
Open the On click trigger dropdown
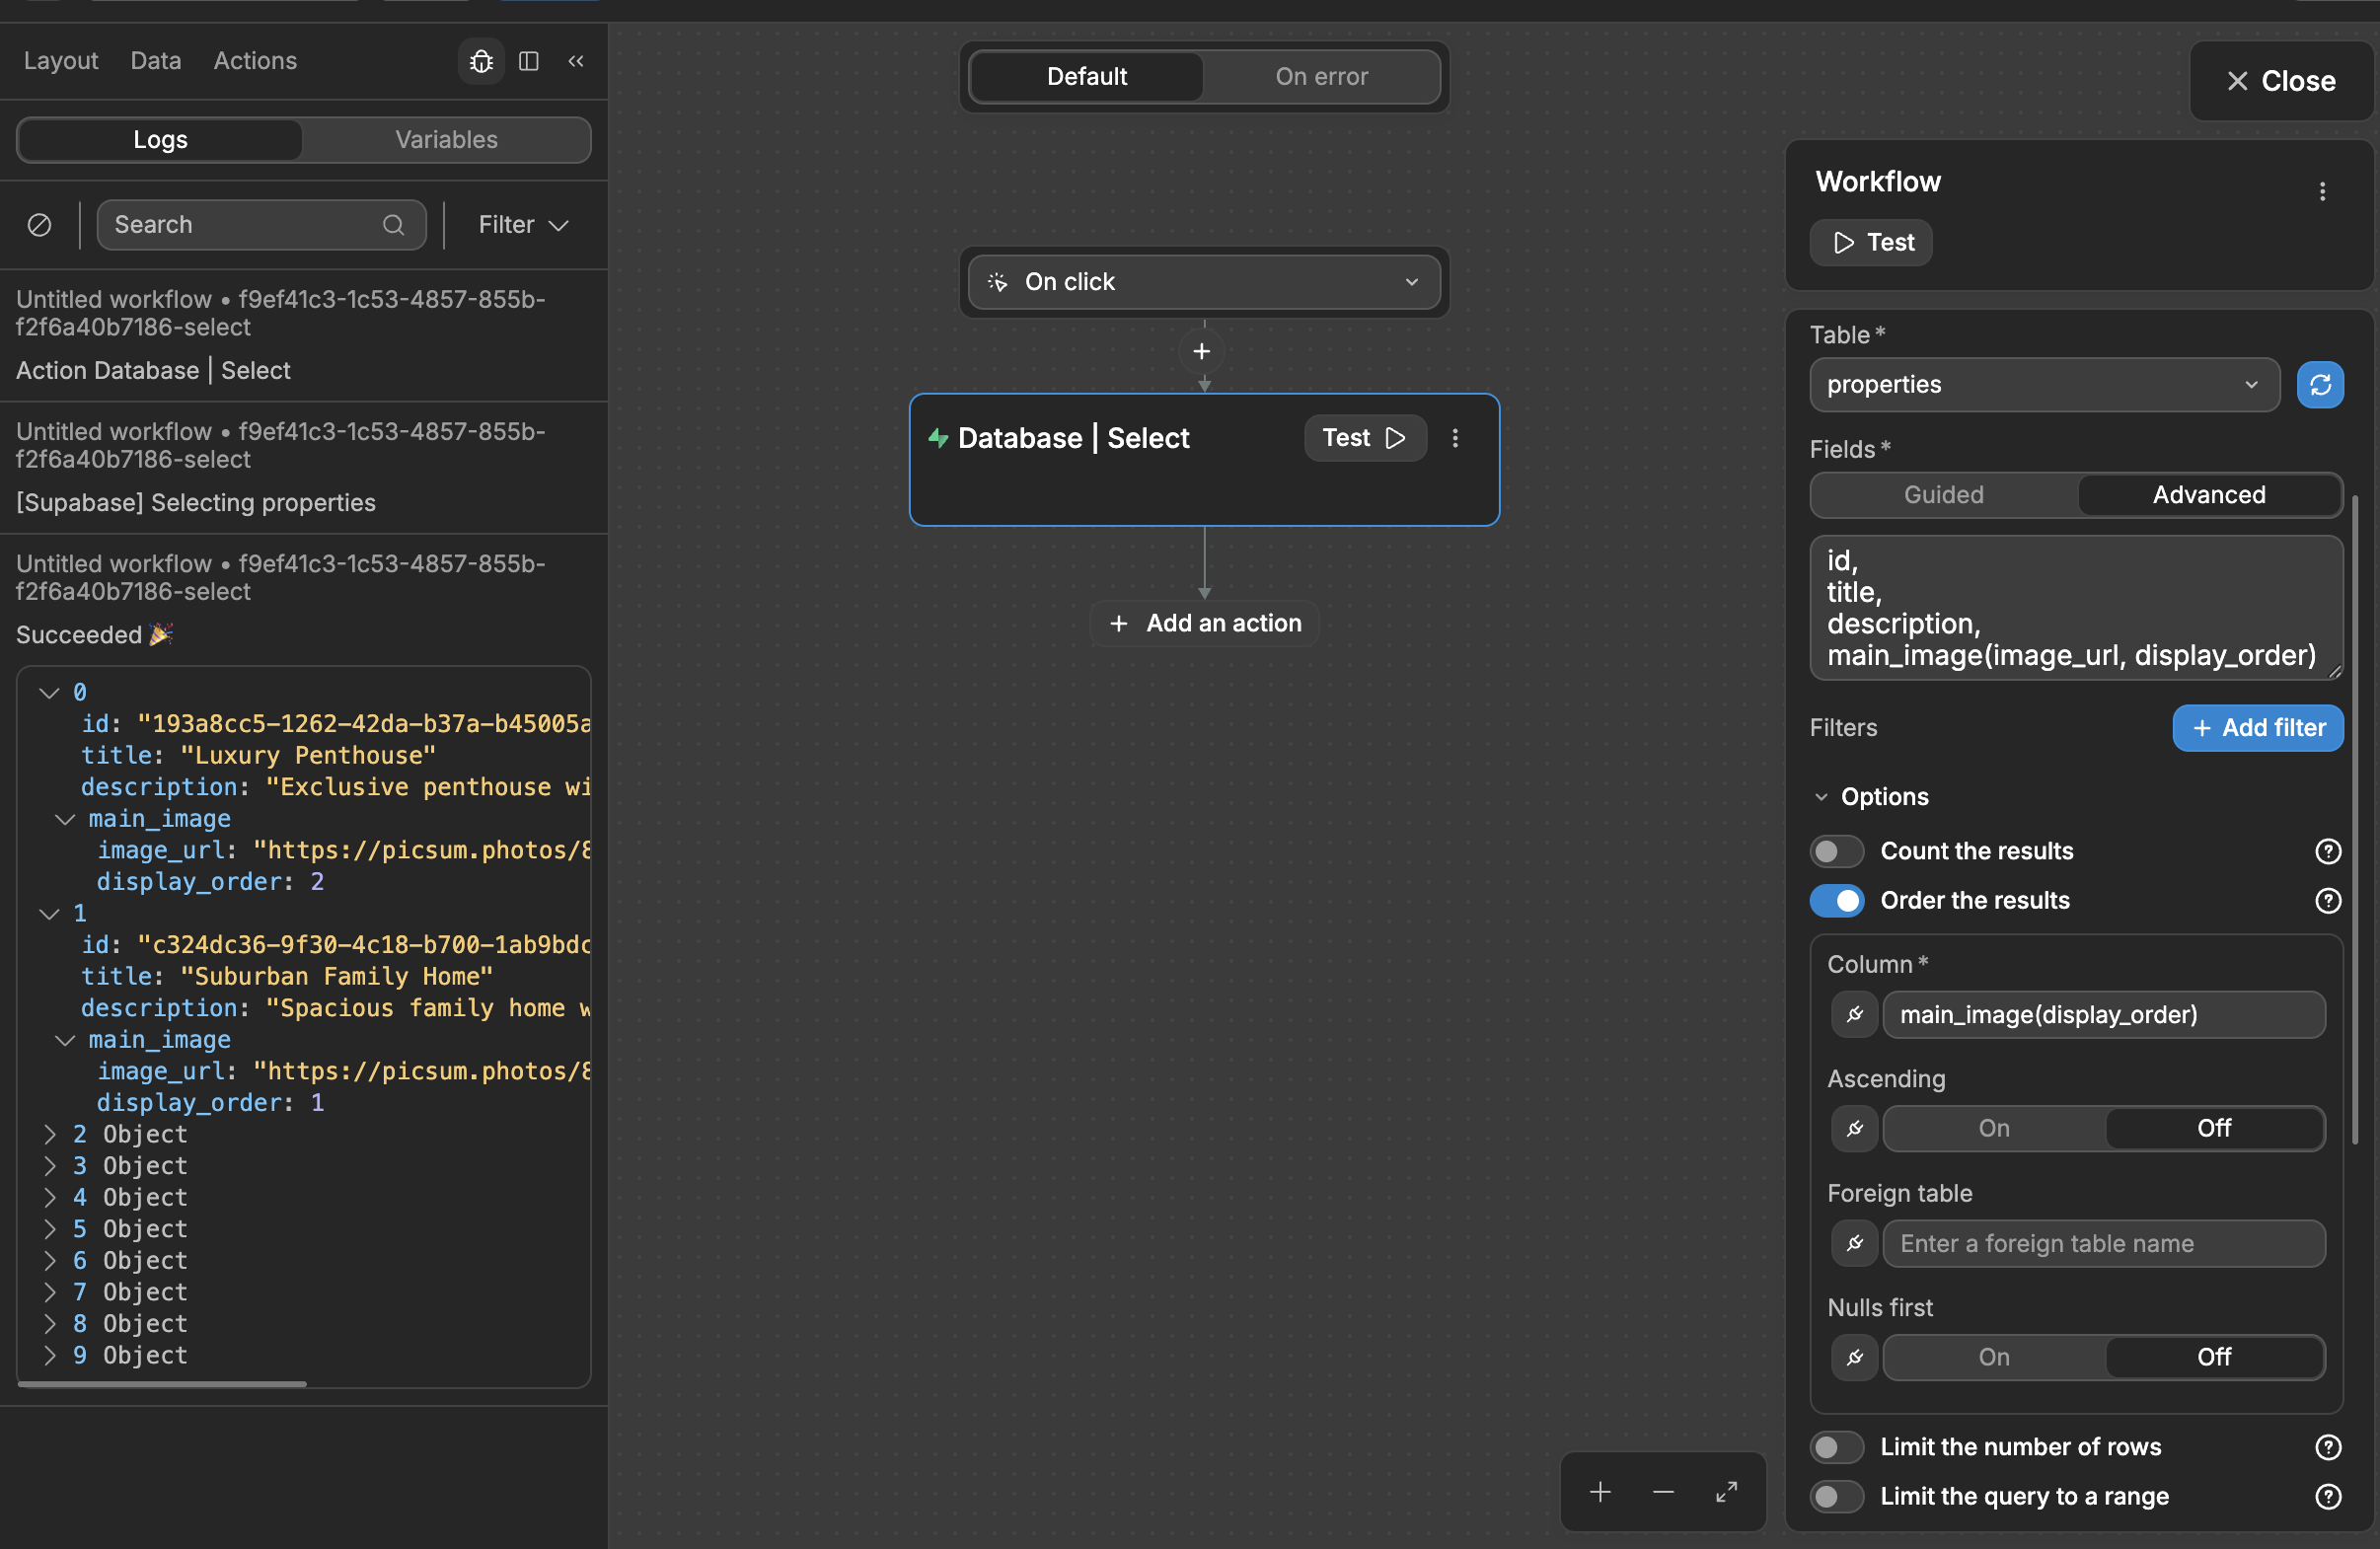point(1203,282)
